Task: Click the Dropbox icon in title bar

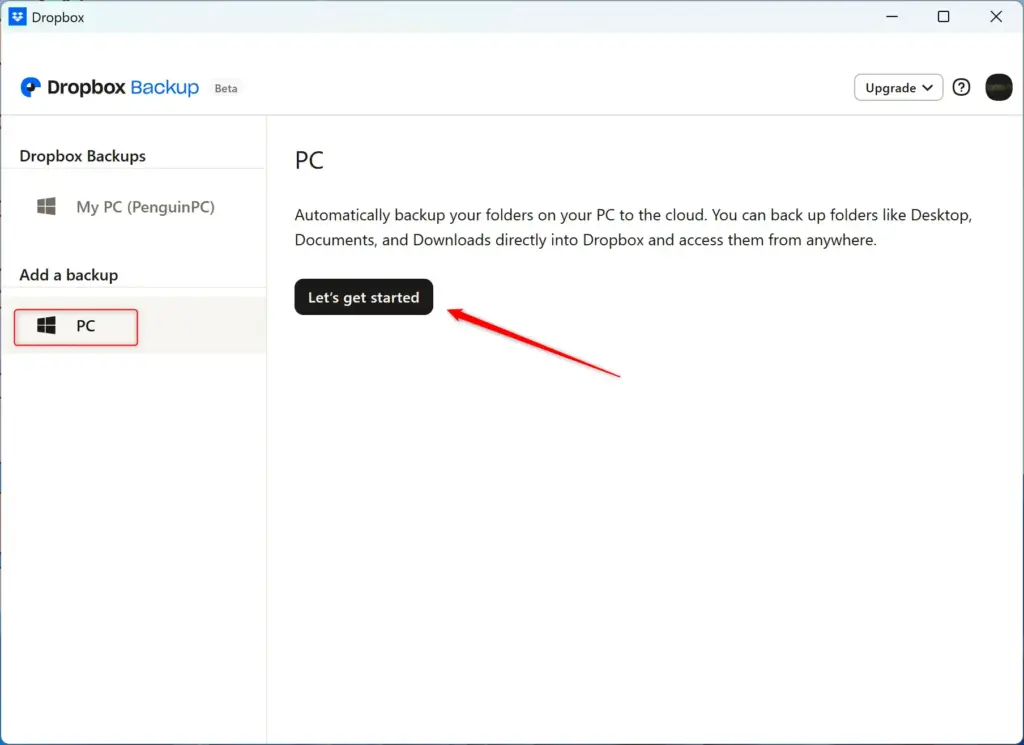Action: pos(18,17)
